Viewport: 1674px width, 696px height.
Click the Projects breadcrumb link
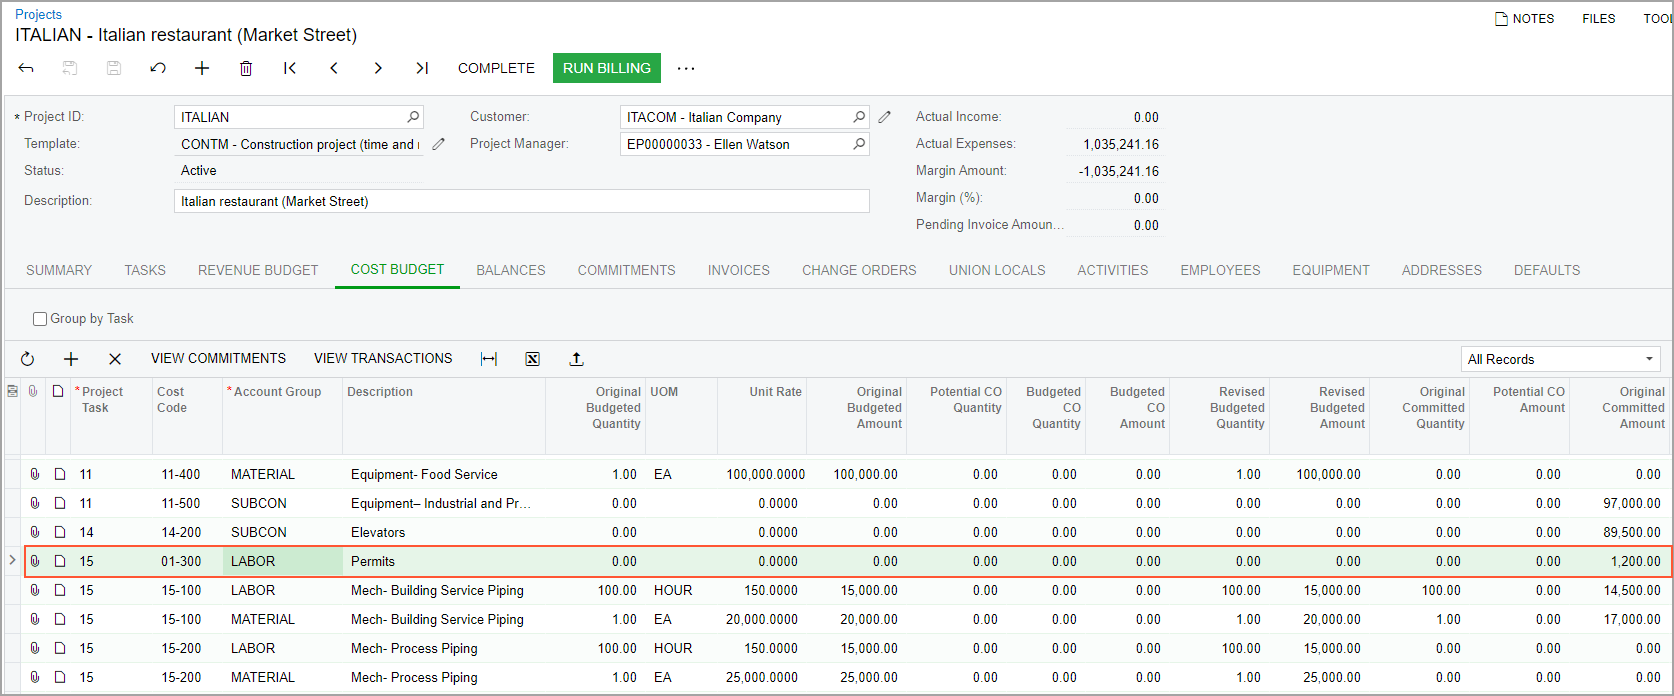[38, 14]
